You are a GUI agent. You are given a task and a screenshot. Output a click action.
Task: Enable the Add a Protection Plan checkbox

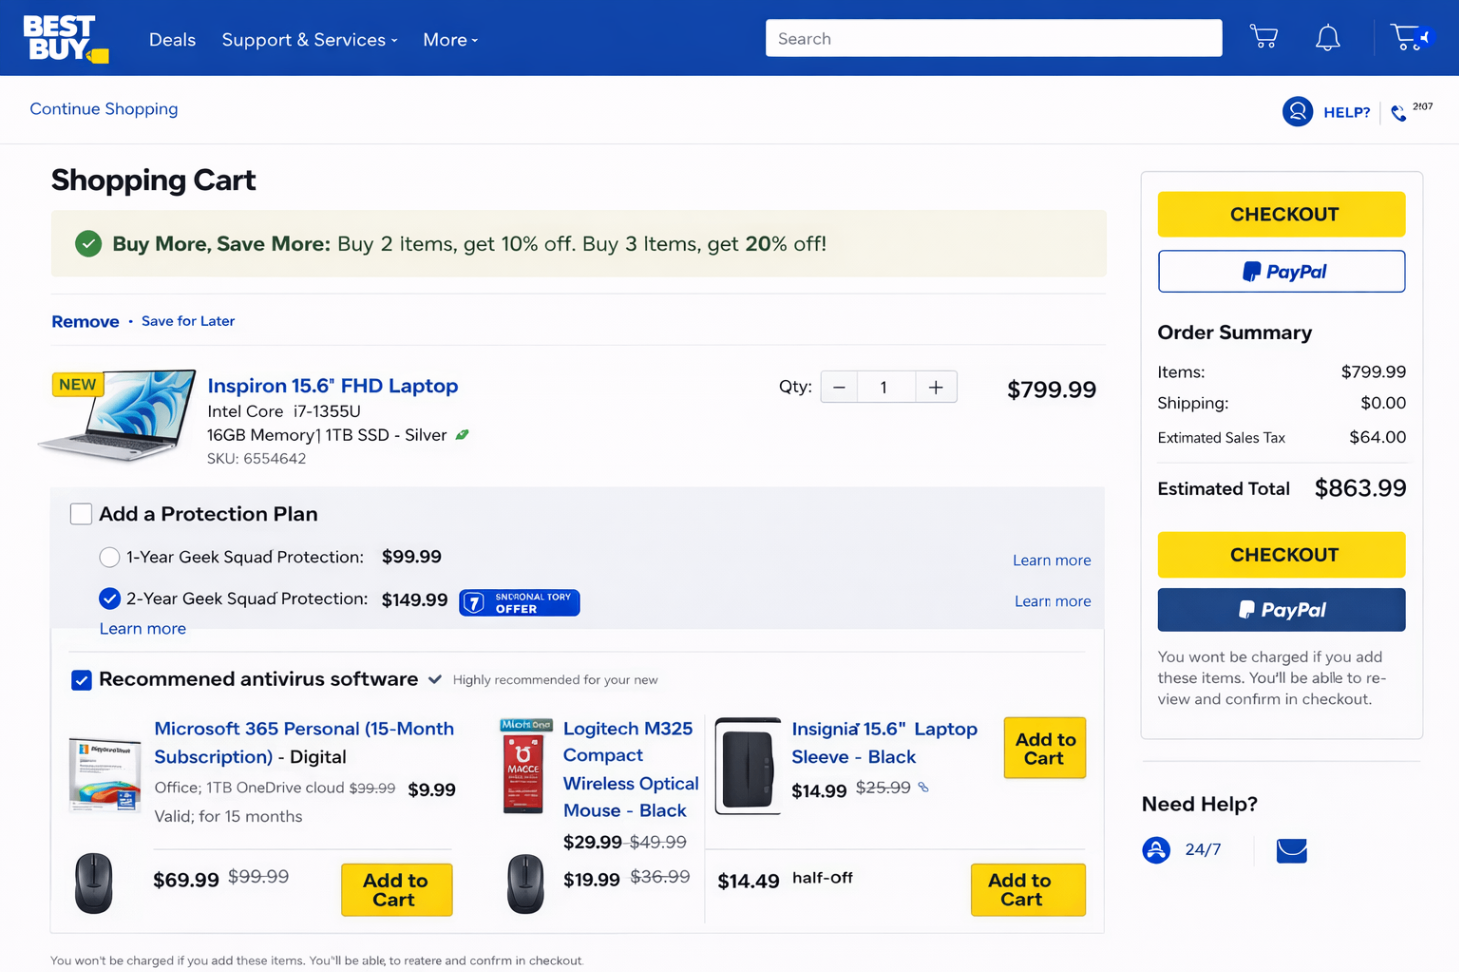pos(80,513)
